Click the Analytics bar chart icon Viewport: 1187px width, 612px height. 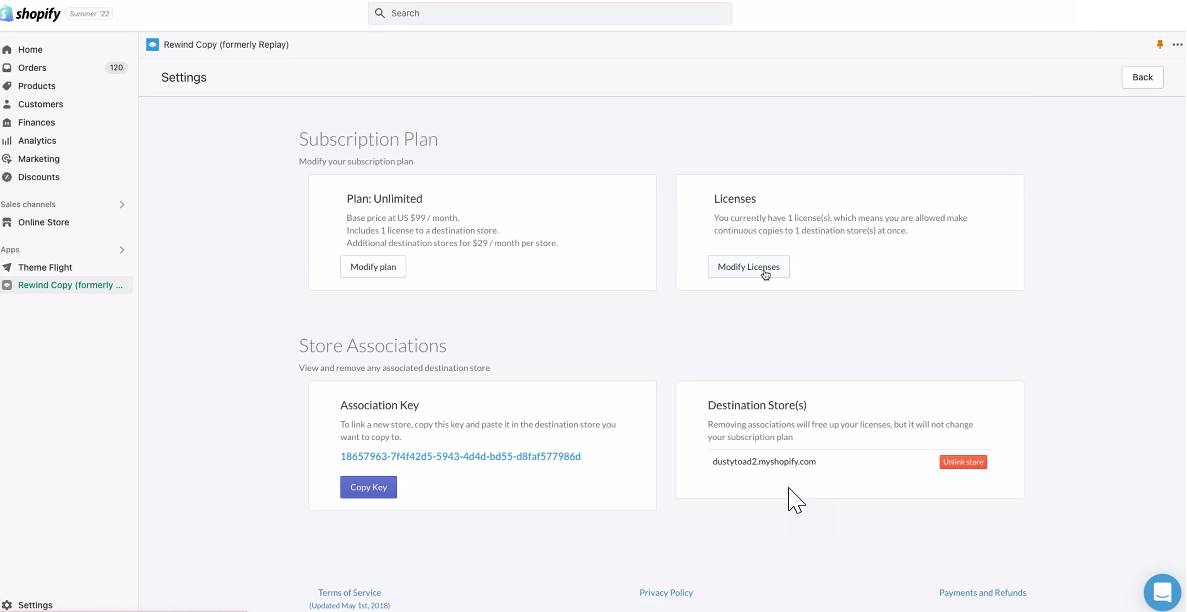[x=7, y=141]
